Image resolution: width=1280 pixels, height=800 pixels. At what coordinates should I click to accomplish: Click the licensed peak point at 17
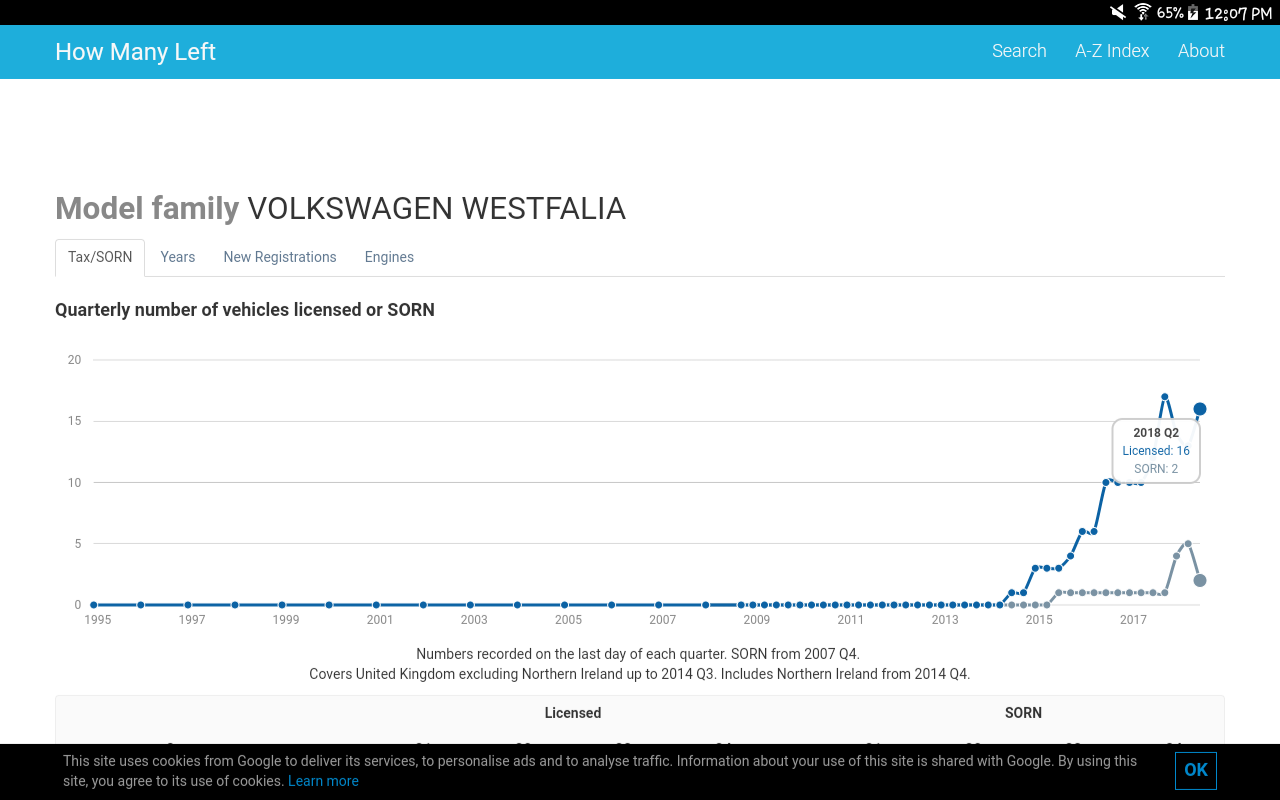coord(1165,397)
